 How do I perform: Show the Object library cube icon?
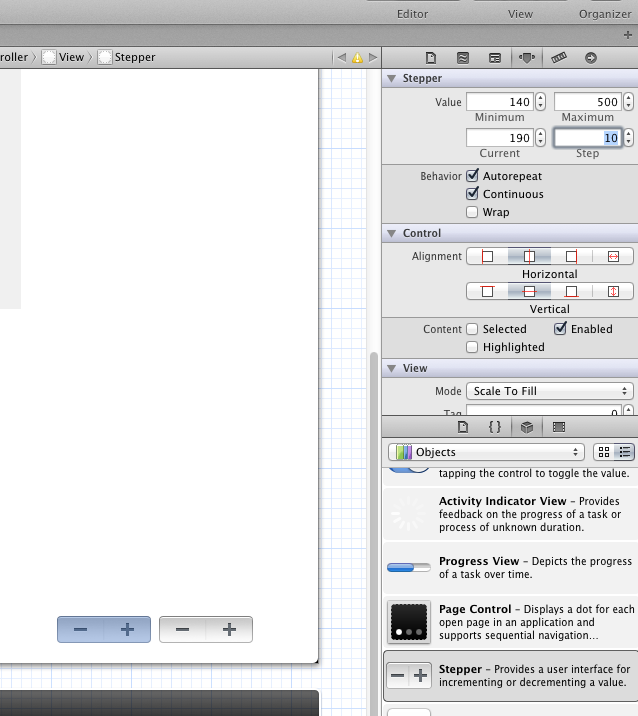tap(527, 427)
